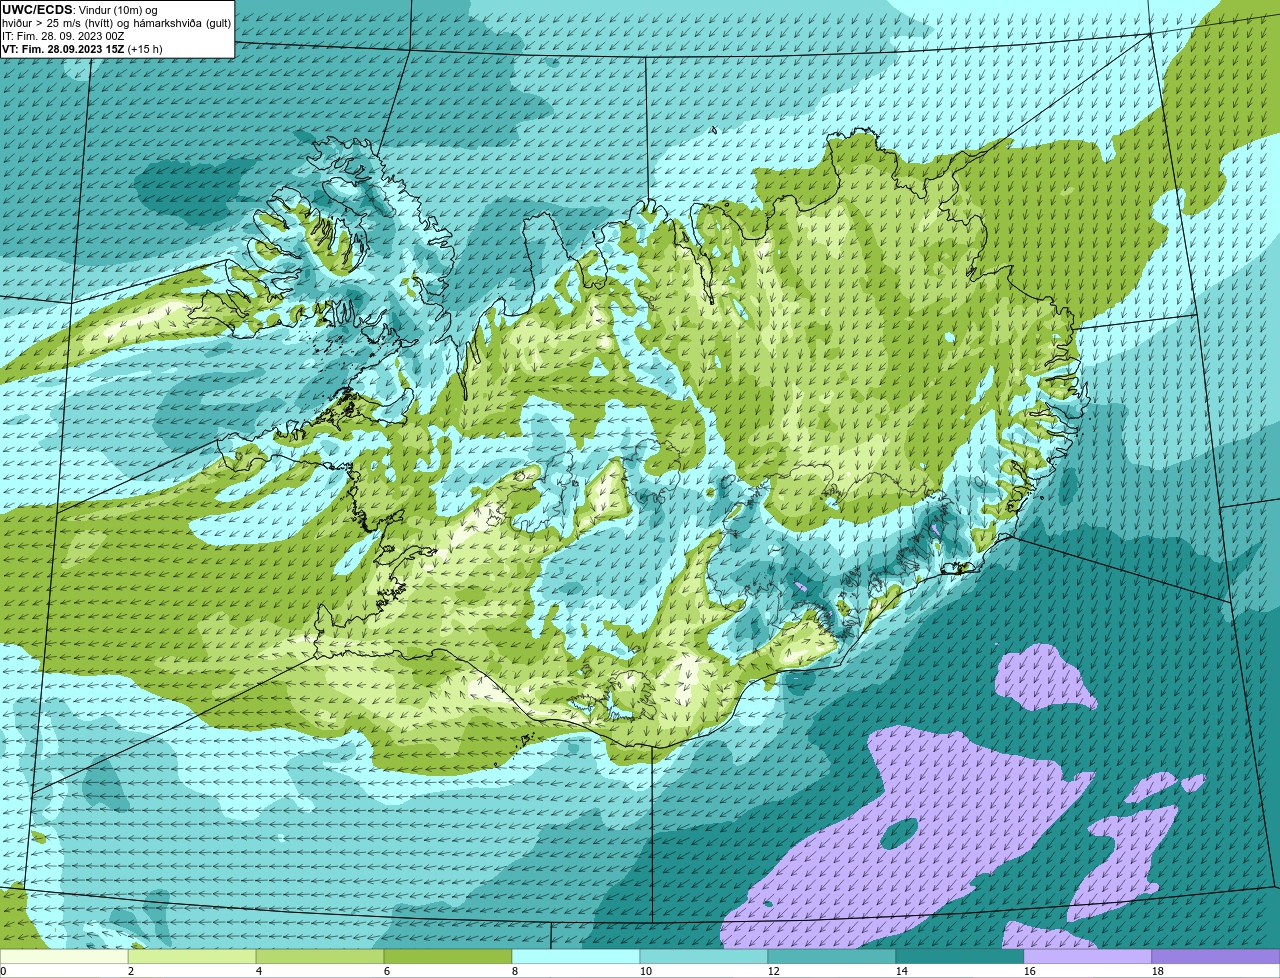This screenshot has height=978, width=1280.
Task: Click the '4' label on the wind scale
Action: [259, 971]
